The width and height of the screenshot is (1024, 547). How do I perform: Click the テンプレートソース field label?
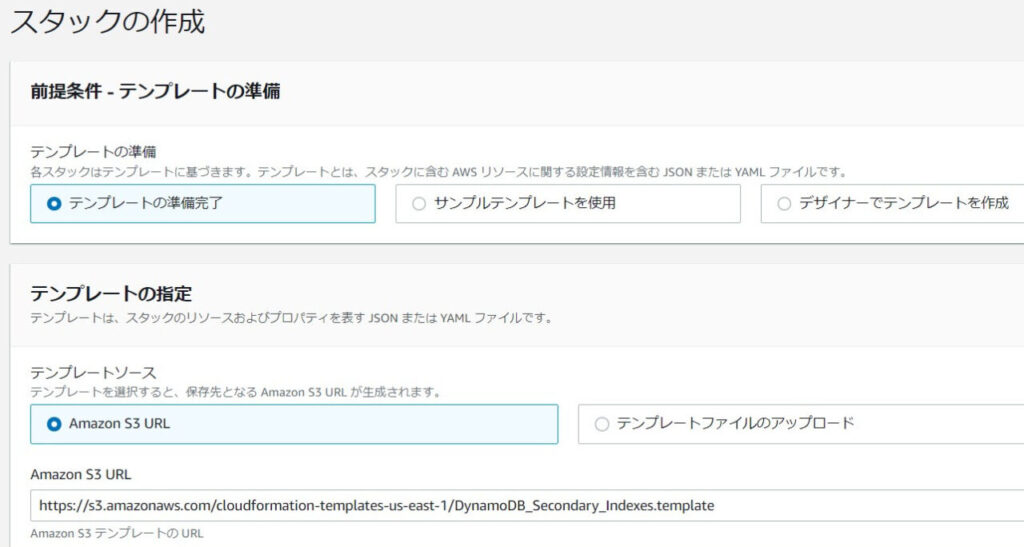[x=93, y=372]
